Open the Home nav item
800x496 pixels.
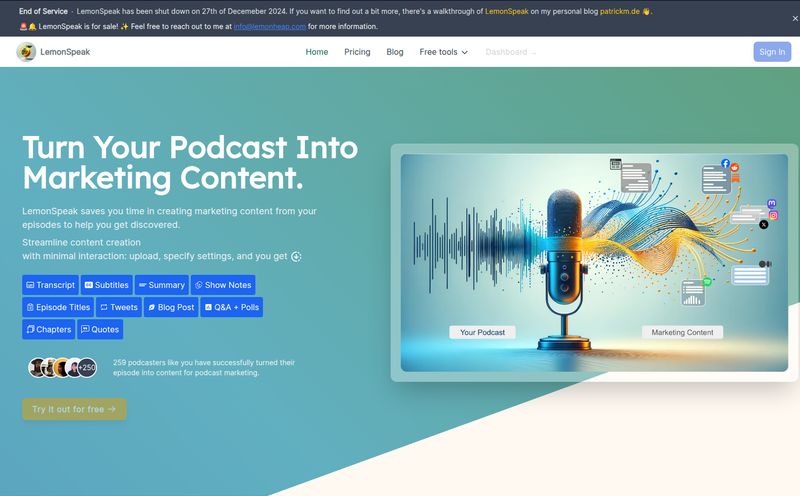point(317,52)
